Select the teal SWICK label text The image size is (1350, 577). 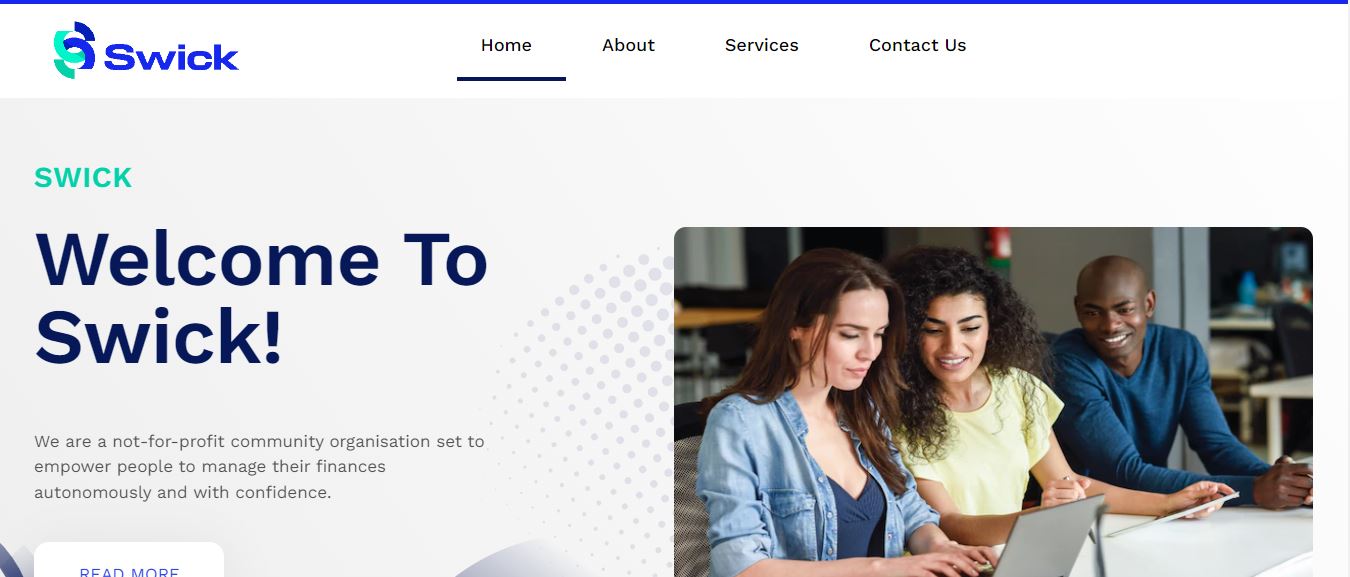(x=83, y=178)
